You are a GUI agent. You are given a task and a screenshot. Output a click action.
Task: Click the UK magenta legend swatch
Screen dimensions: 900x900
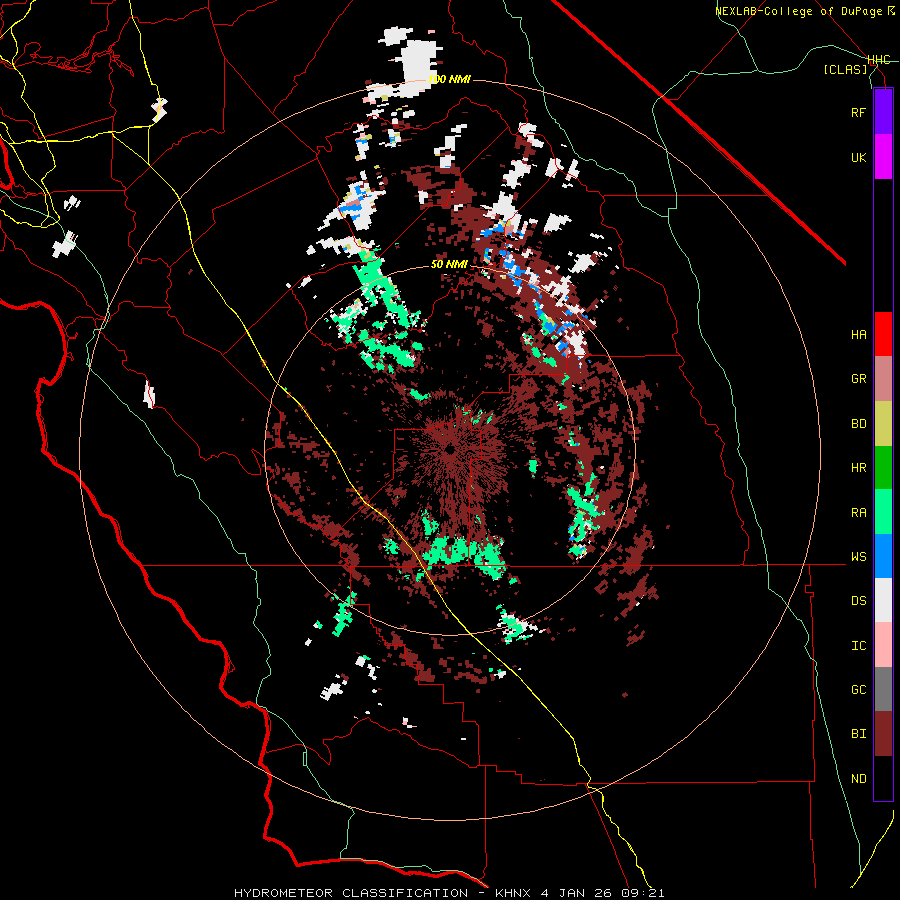point(883,157)
